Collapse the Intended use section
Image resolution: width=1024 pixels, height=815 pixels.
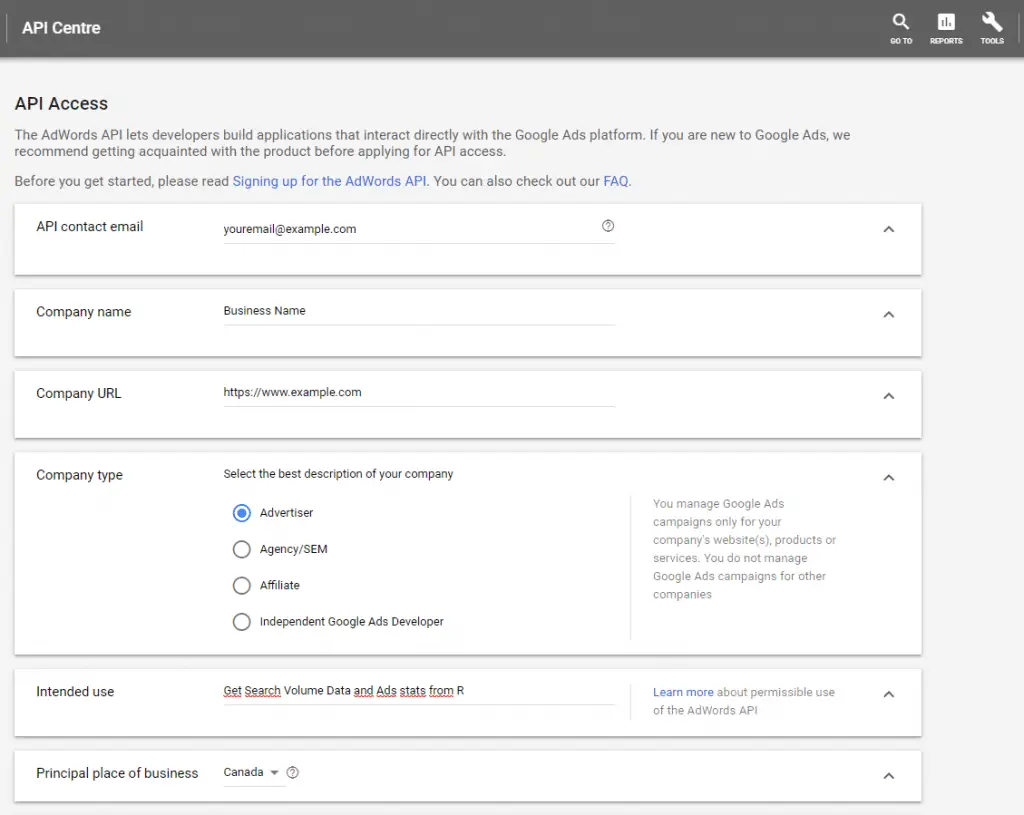[x=889, y=694]
